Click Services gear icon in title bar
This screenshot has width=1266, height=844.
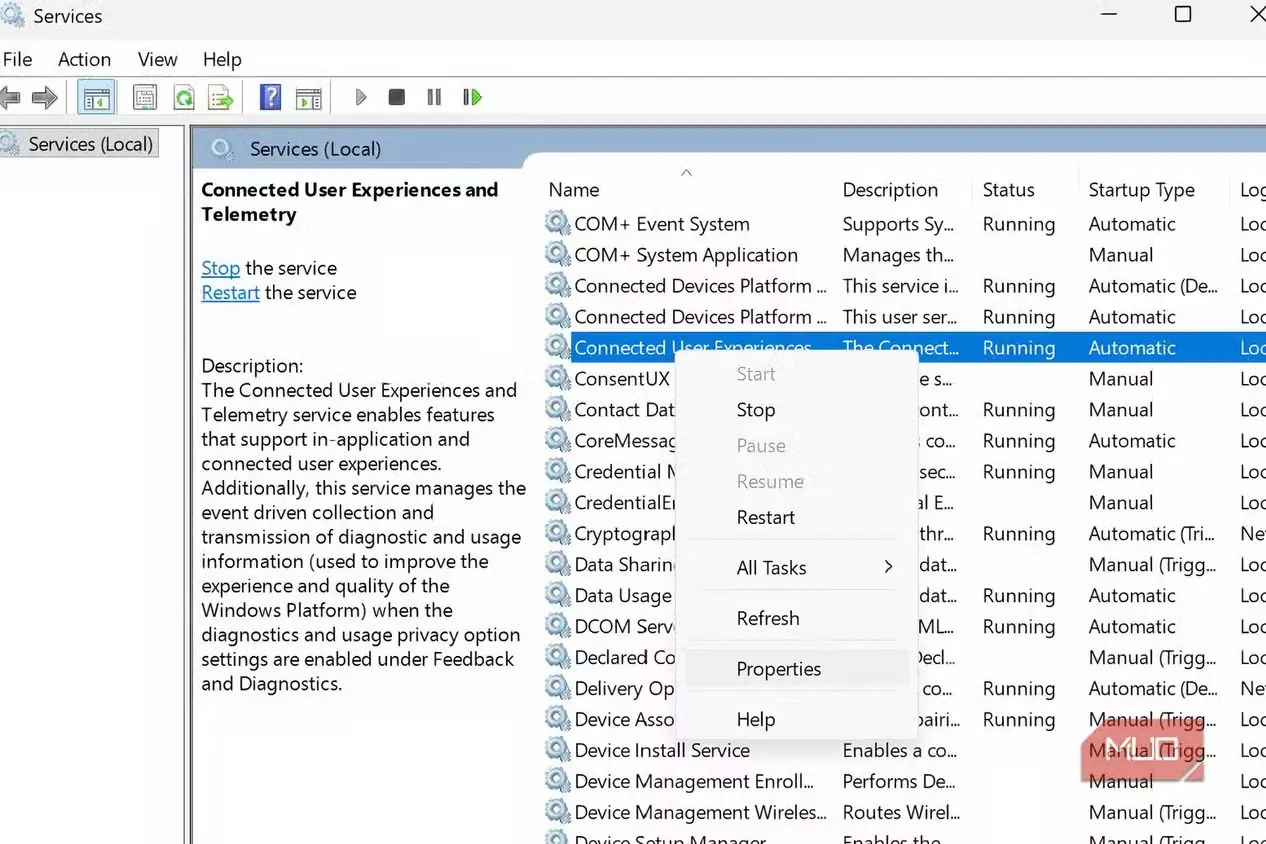click(x=11, y=15)
